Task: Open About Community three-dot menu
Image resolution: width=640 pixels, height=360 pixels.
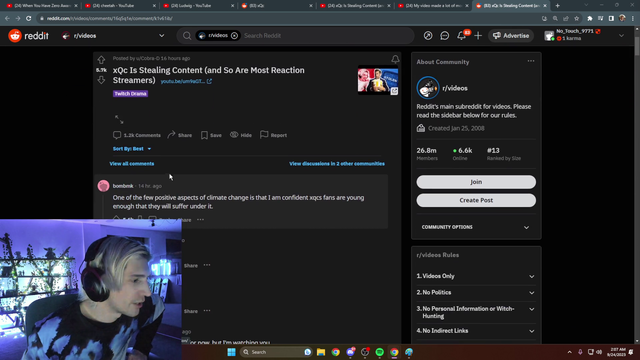Action: pyautogui.click(x=531, y=61)
